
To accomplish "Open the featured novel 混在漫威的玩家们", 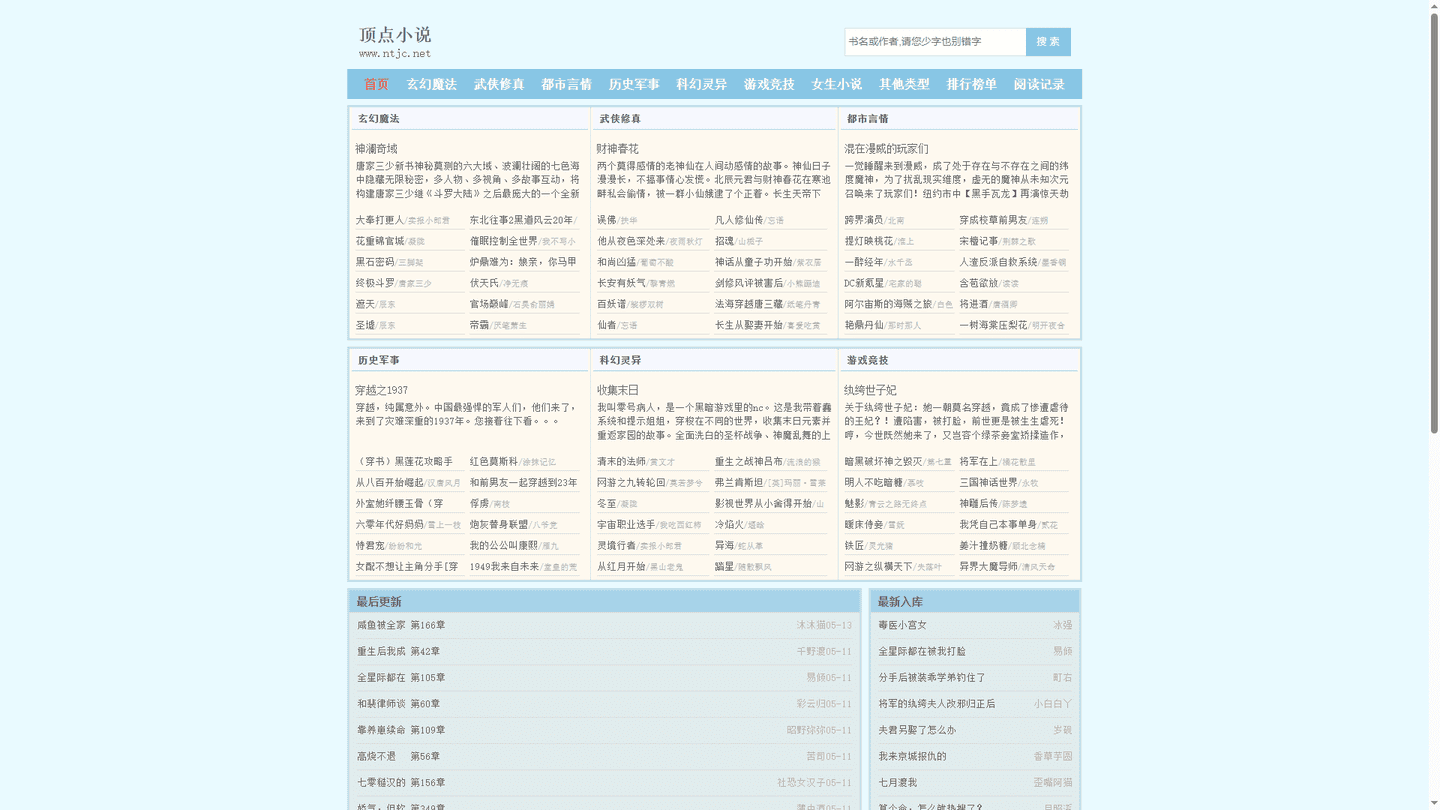I will [886, 149].
